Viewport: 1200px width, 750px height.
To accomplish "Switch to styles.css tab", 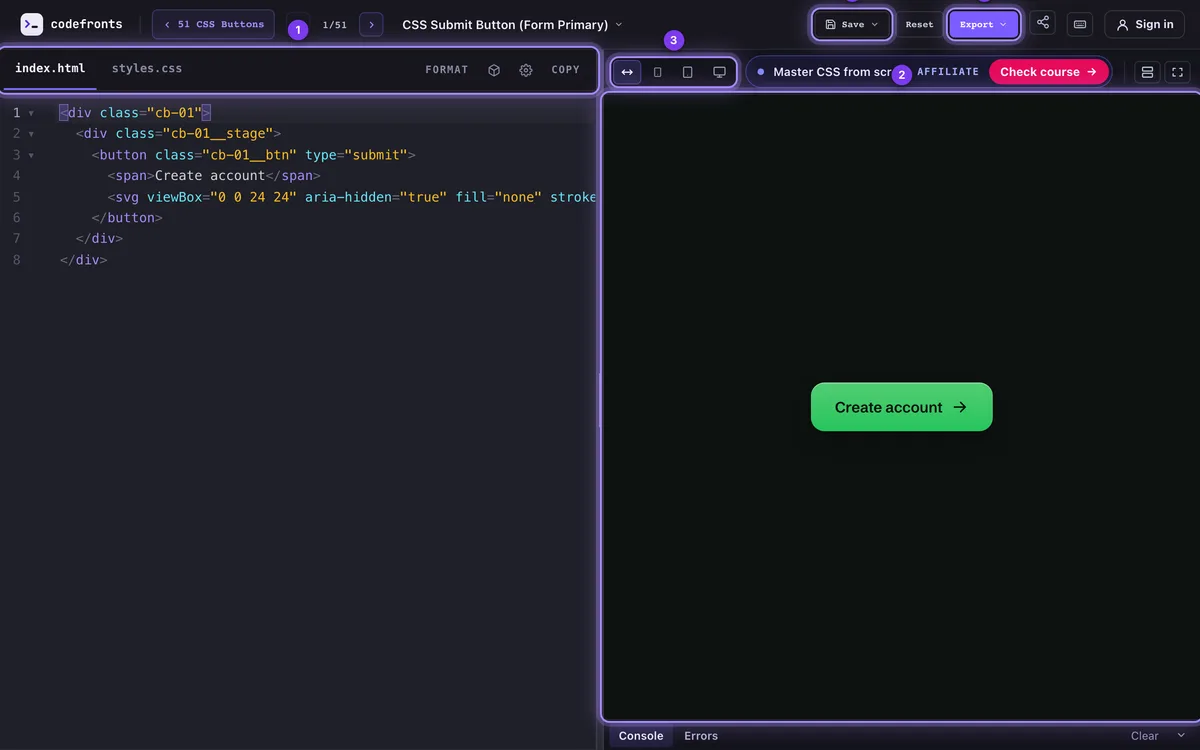I will [147, 69].
